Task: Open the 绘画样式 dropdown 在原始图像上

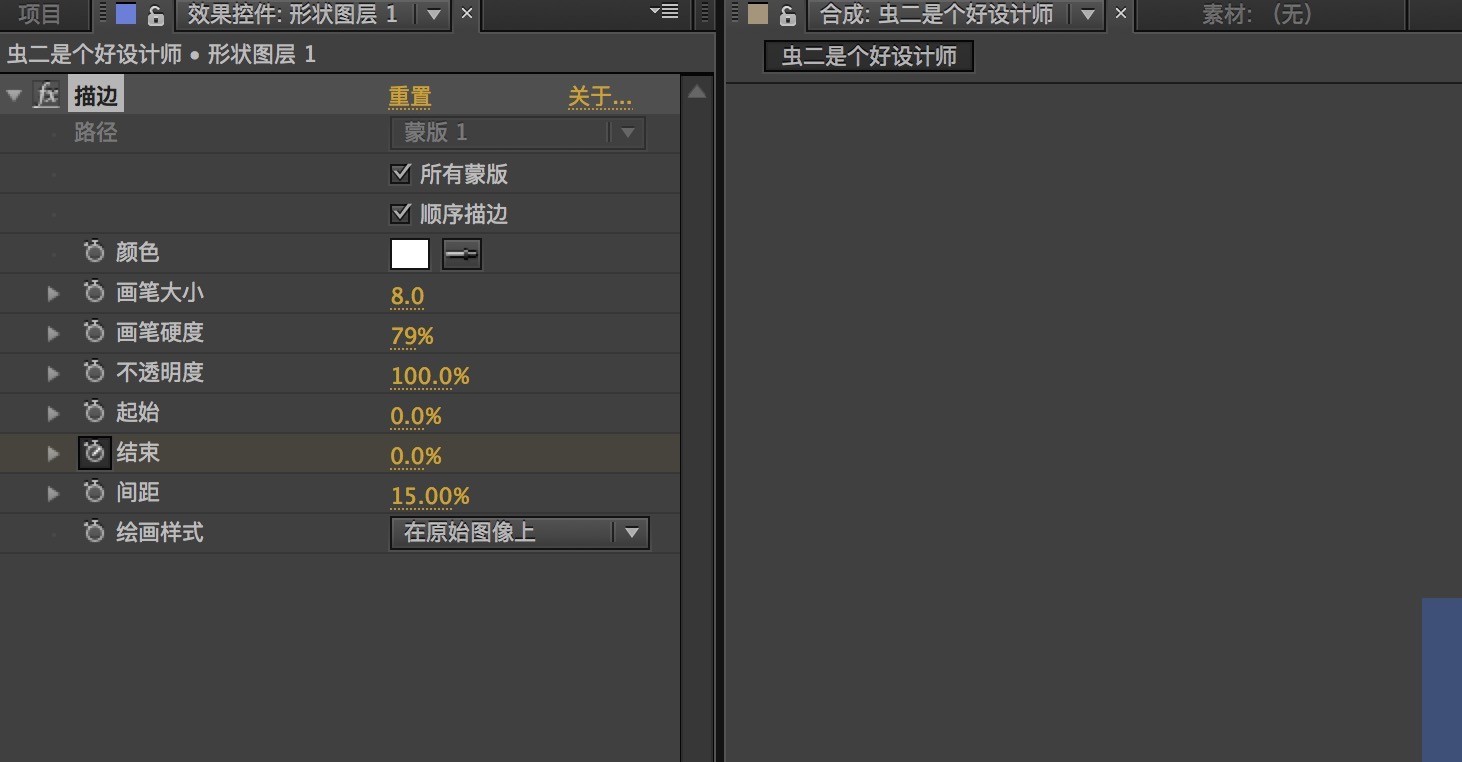Action: click(x=519, y=533)
